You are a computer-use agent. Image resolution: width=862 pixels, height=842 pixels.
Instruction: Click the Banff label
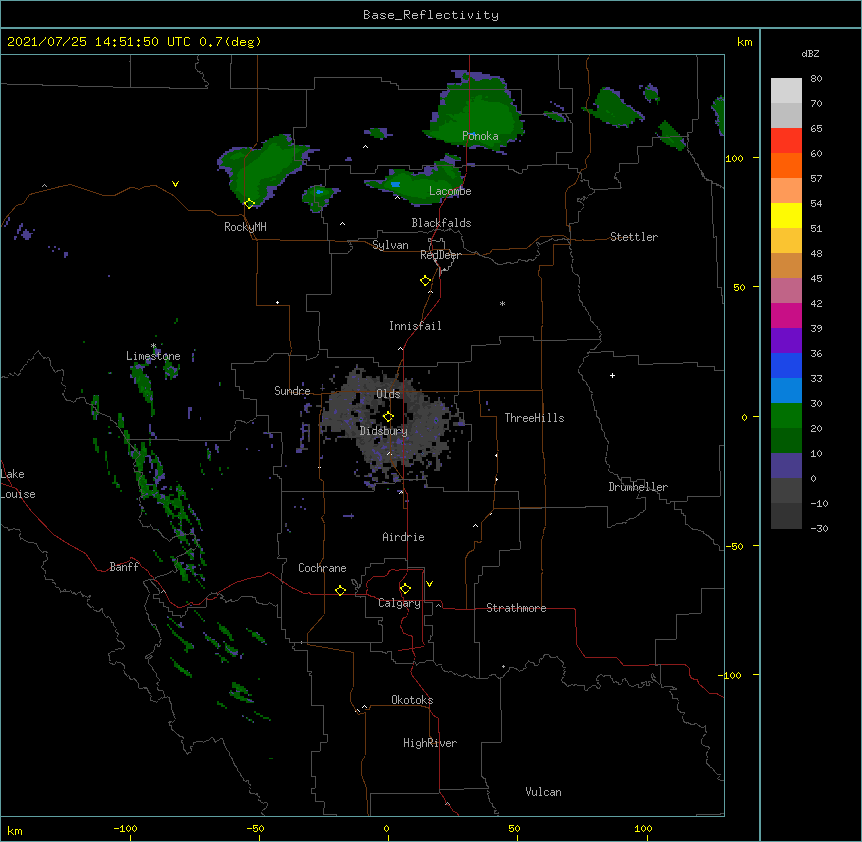coord(124,567)
